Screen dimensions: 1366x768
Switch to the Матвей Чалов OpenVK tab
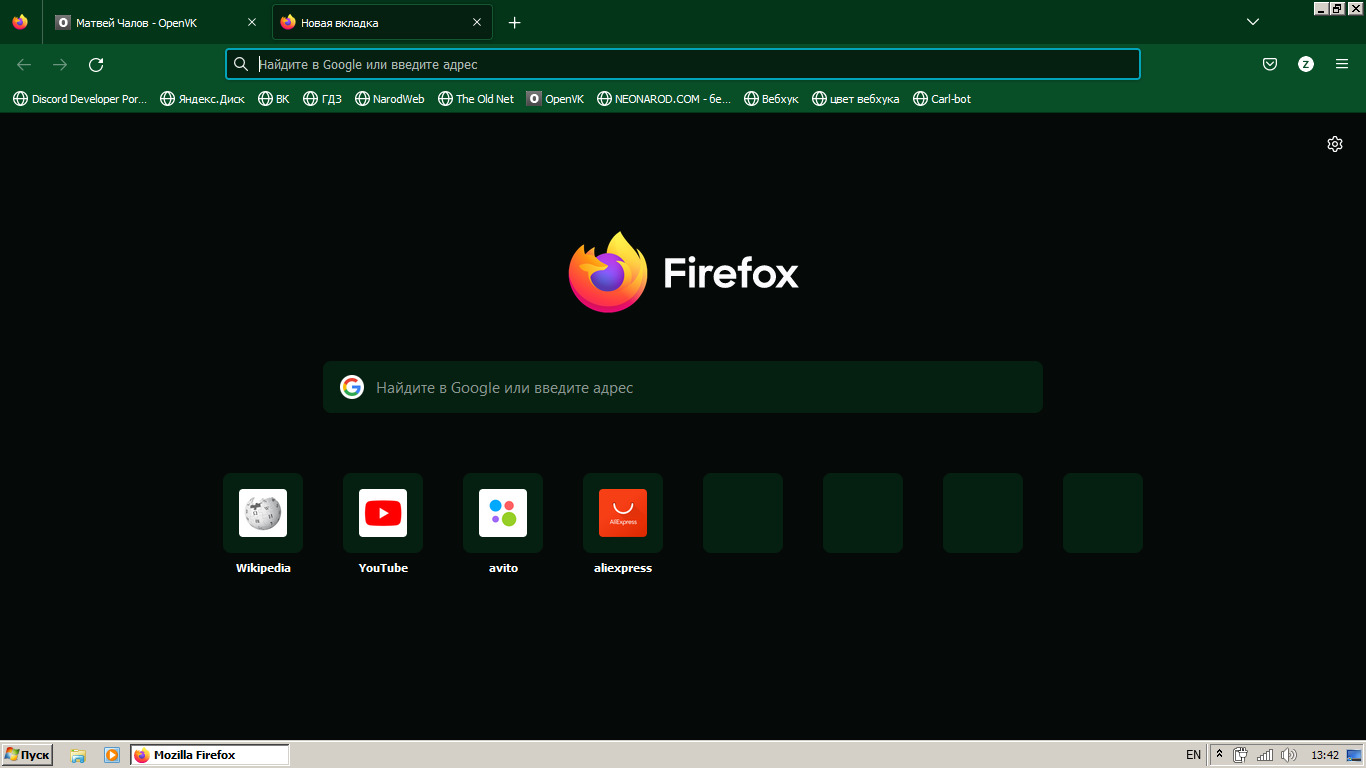click(x=150, y=22)
